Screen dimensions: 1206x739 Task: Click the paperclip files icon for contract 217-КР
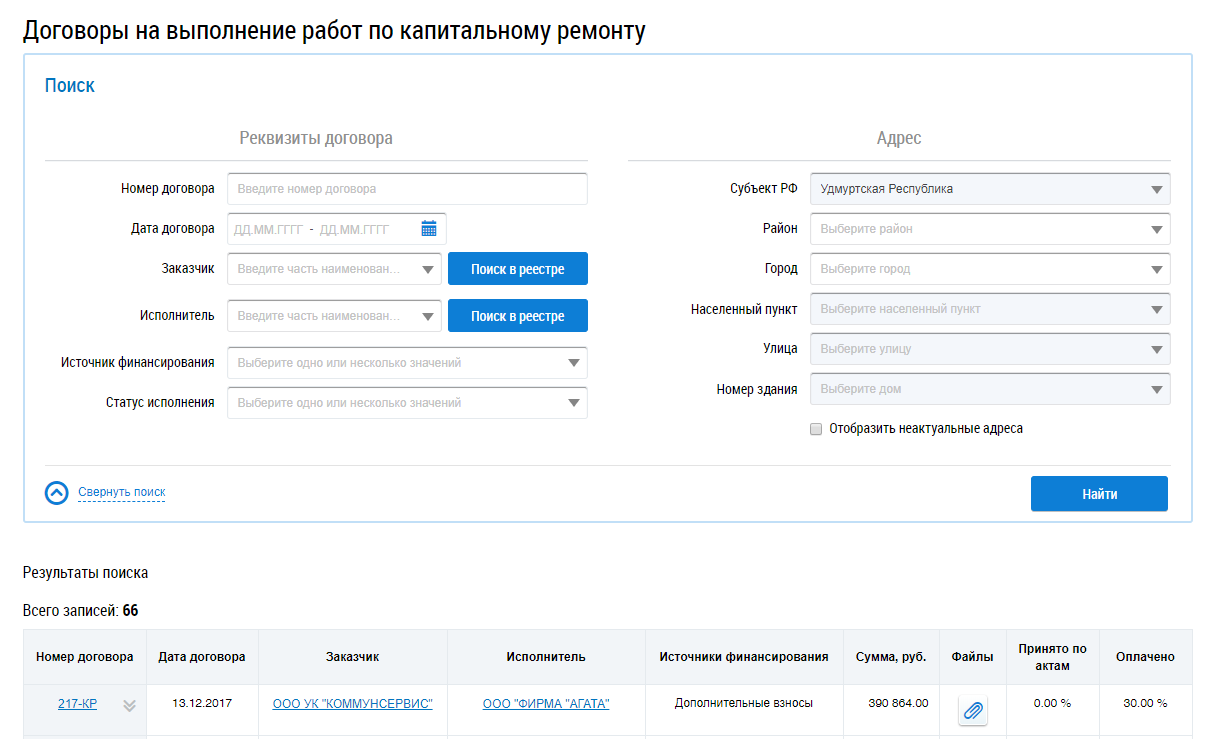click(x=973, y=711)
